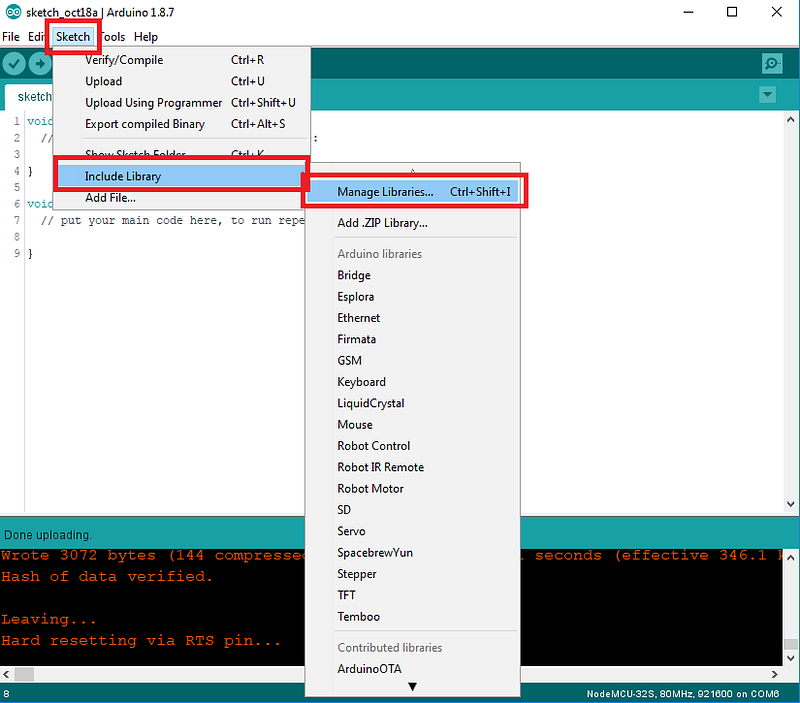Expand the Include Library submenu

pyautogui.click(x=181, y=176)
